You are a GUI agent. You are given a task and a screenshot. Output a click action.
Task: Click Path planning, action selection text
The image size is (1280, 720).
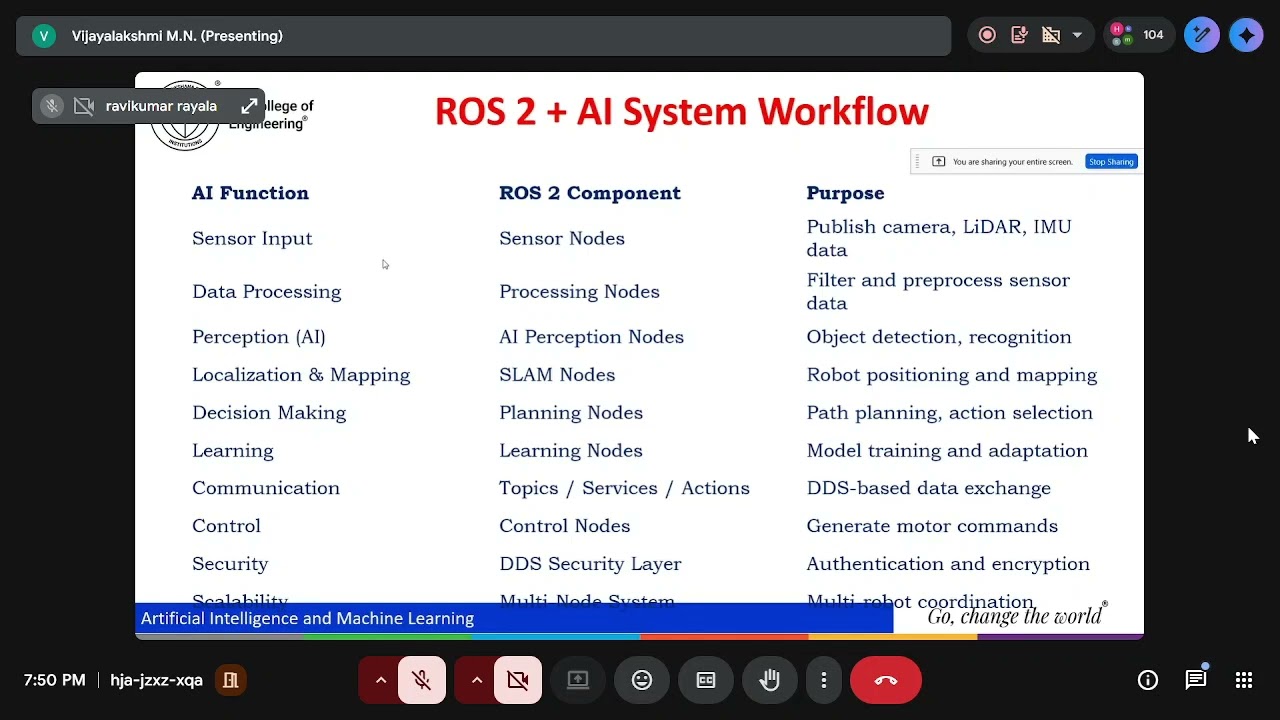pyautogui.click(x=950, y=413)
